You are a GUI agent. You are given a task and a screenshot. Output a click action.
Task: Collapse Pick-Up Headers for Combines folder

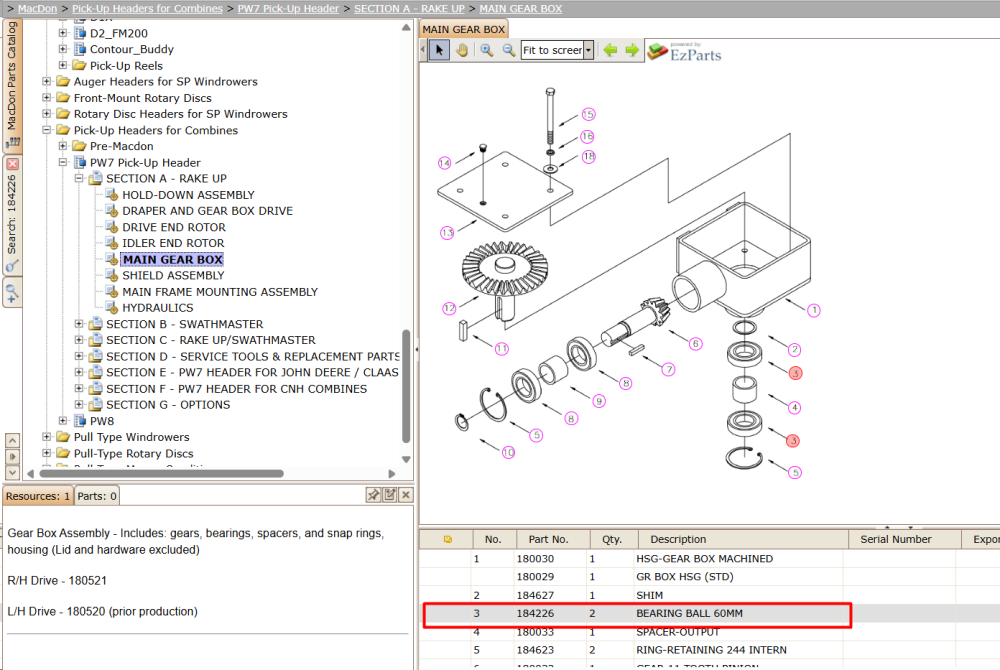(x=47, y=129)
